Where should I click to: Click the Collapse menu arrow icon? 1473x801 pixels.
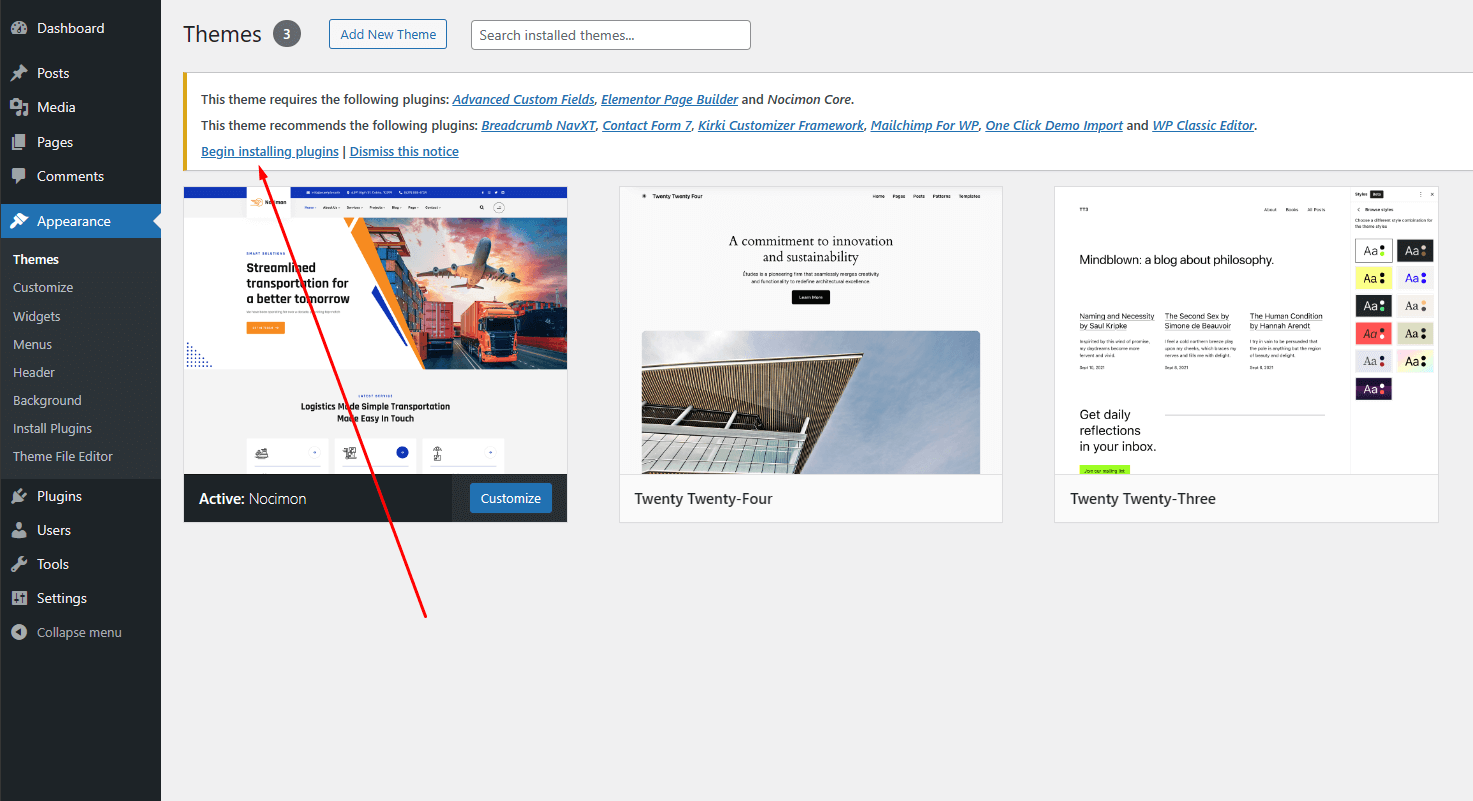pos(19,632)
